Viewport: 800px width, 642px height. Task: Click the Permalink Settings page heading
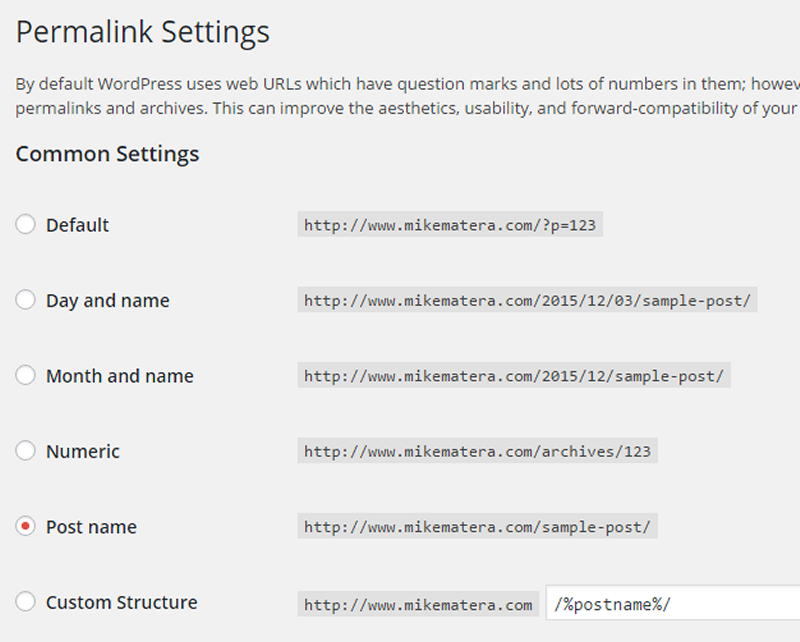142,32
